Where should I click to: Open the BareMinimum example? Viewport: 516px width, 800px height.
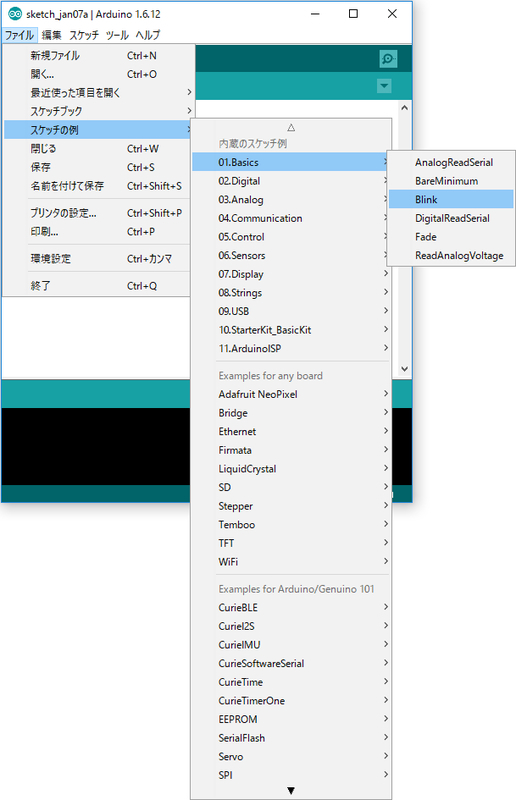pyautogui.click(x=451, y=181)
